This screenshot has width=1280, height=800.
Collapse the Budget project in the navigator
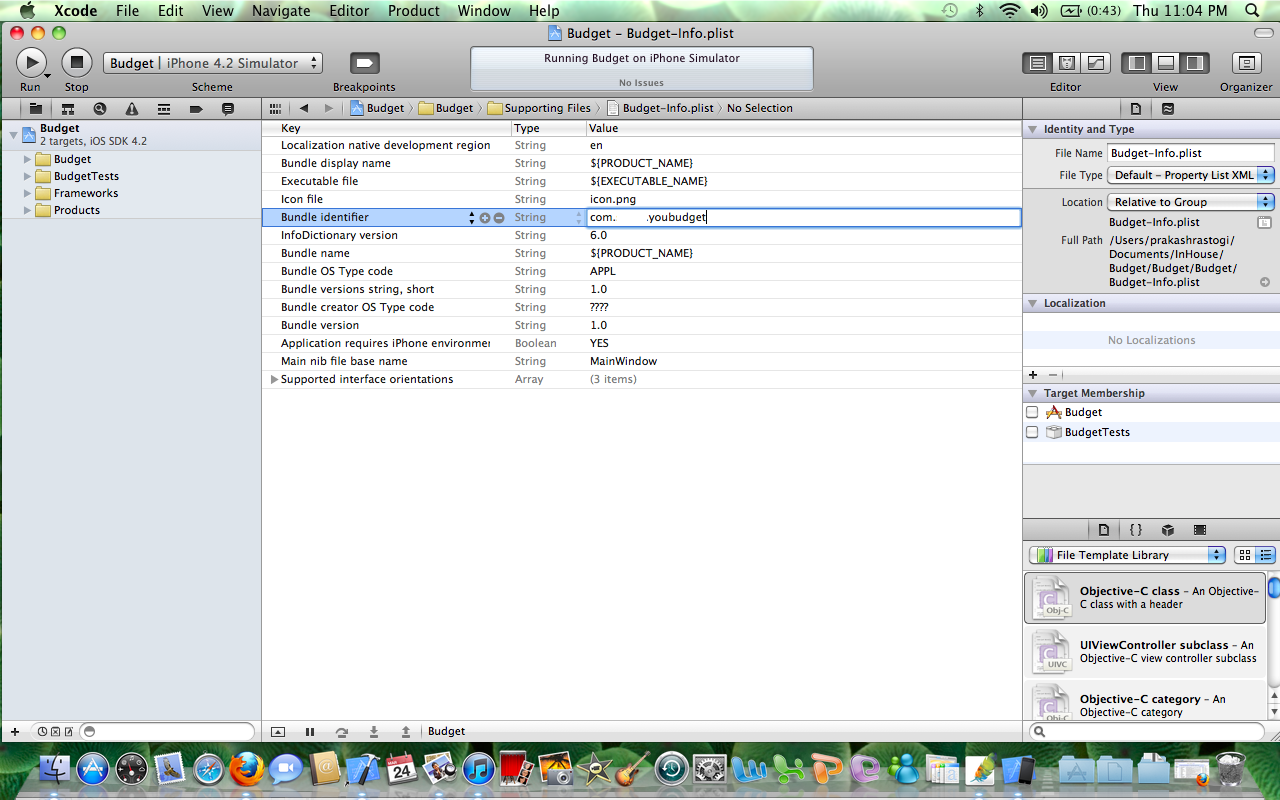click(x=13, y=134)
